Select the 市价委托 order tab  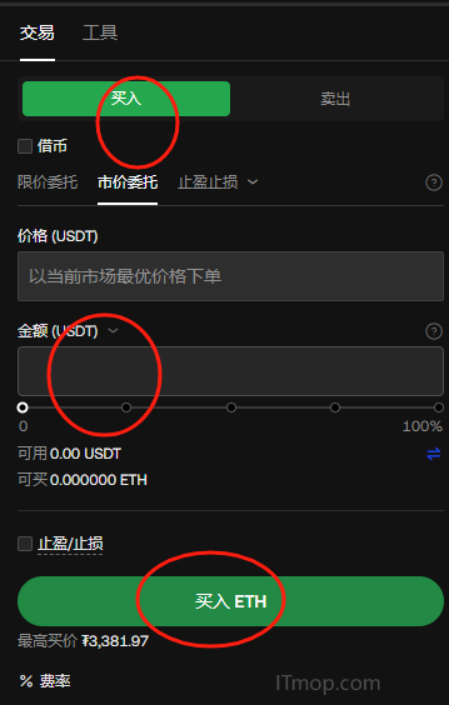coord(127,182)
